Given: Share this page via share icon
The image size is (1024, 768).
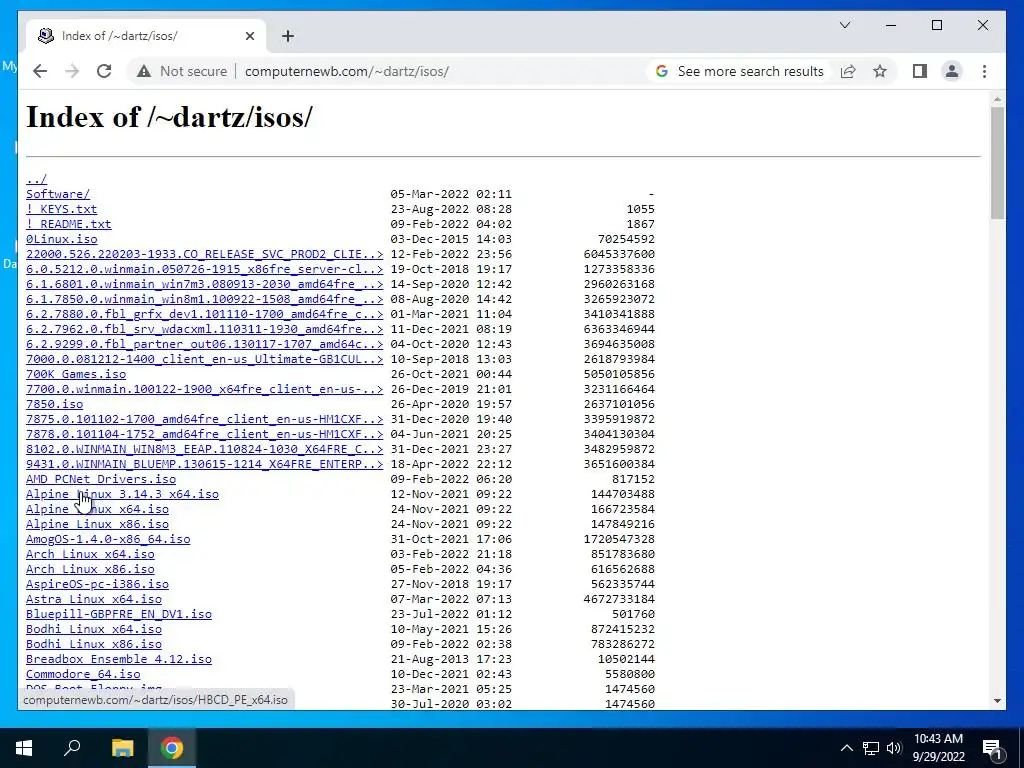Looking at the screenshot, I should point(848,71).
